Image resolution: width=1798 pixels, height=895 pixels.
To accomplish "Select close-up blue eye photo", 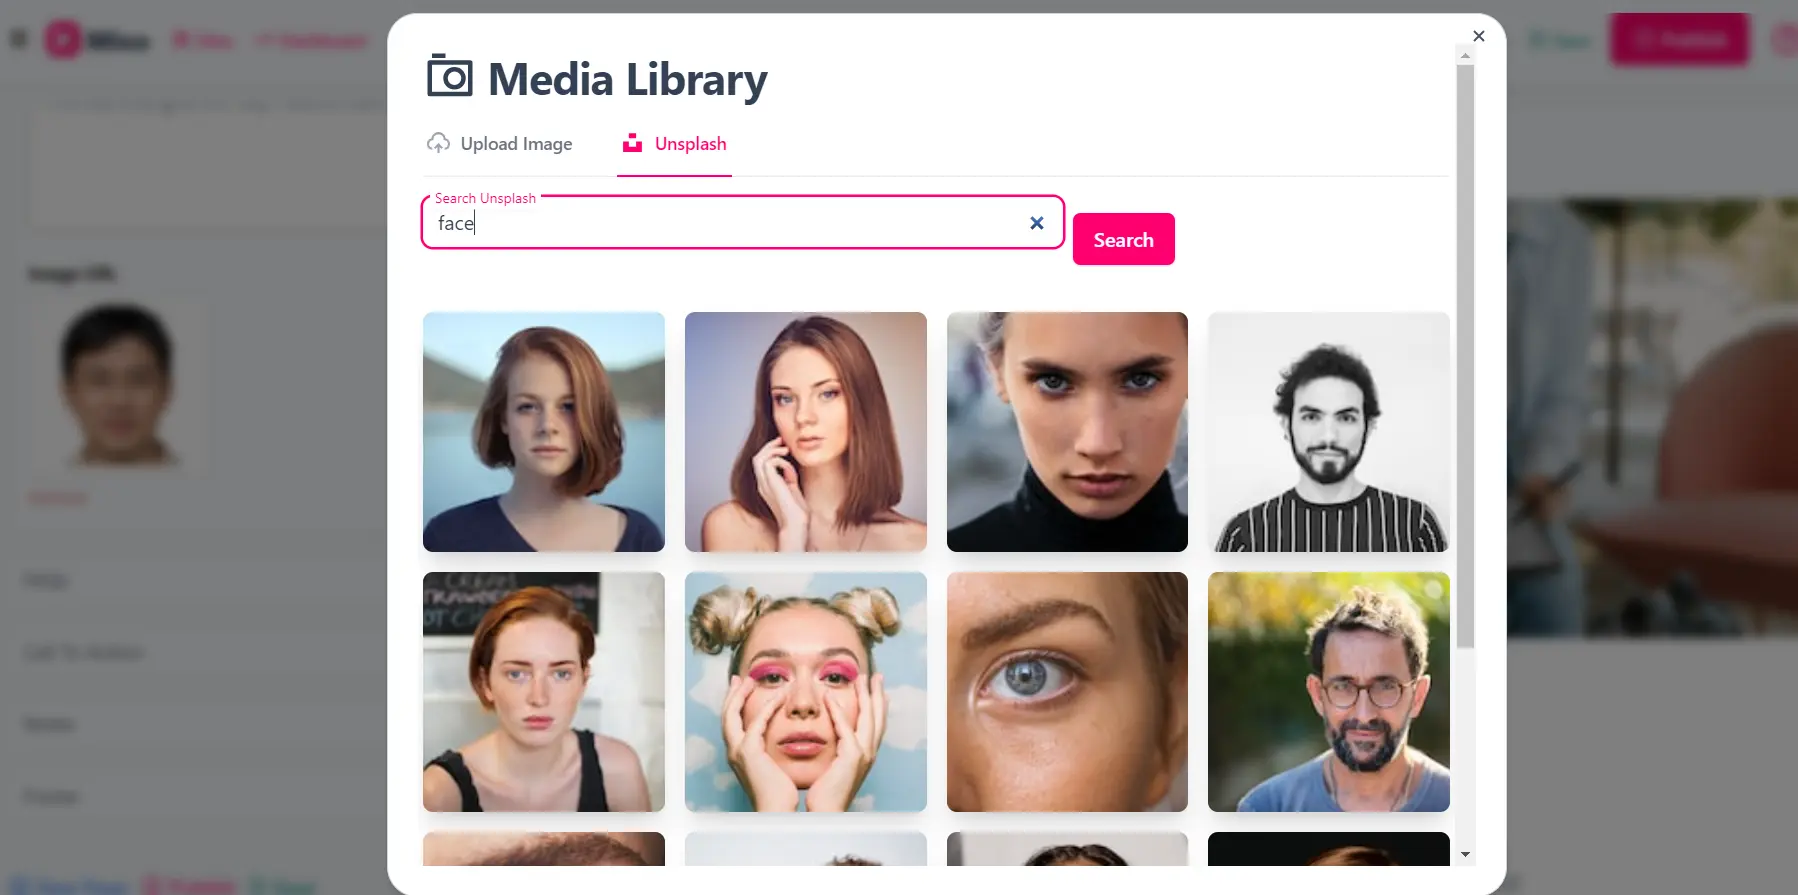I will [x=1067, y=692].
